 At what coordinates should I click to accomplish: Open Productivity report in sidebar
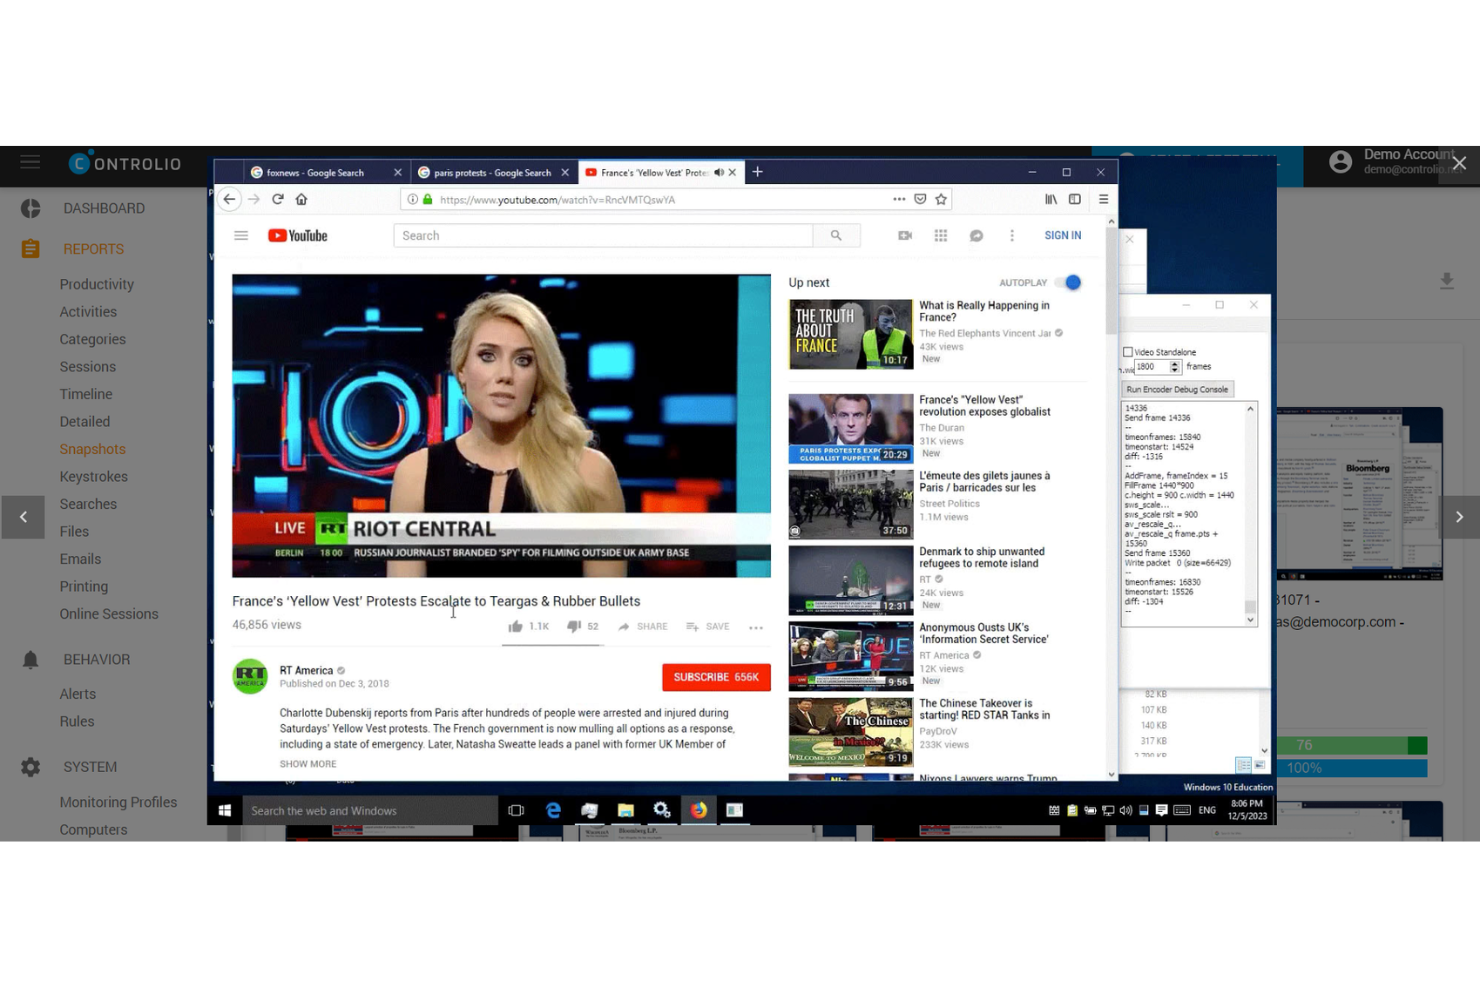97,284
